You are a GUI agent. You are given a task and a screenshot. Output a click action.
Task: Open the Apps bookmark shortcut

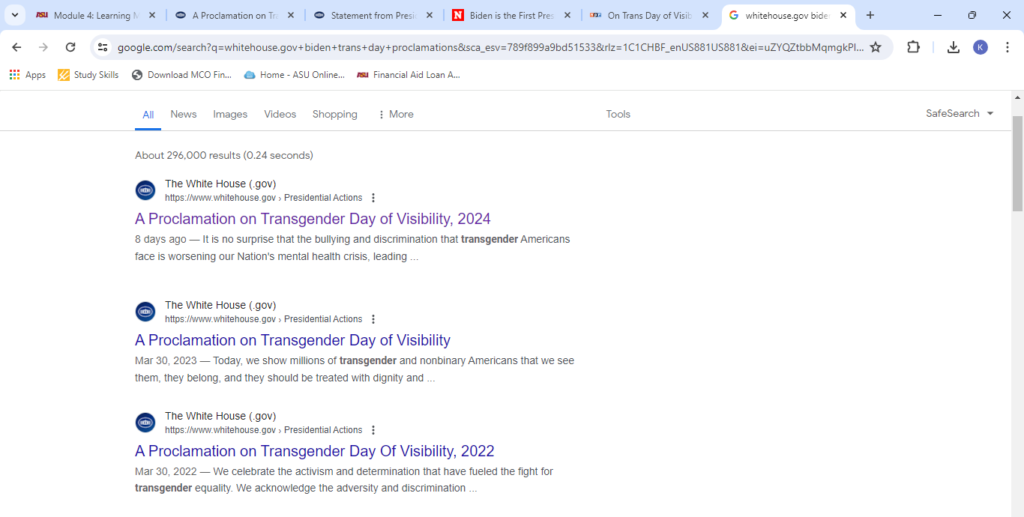27,75
